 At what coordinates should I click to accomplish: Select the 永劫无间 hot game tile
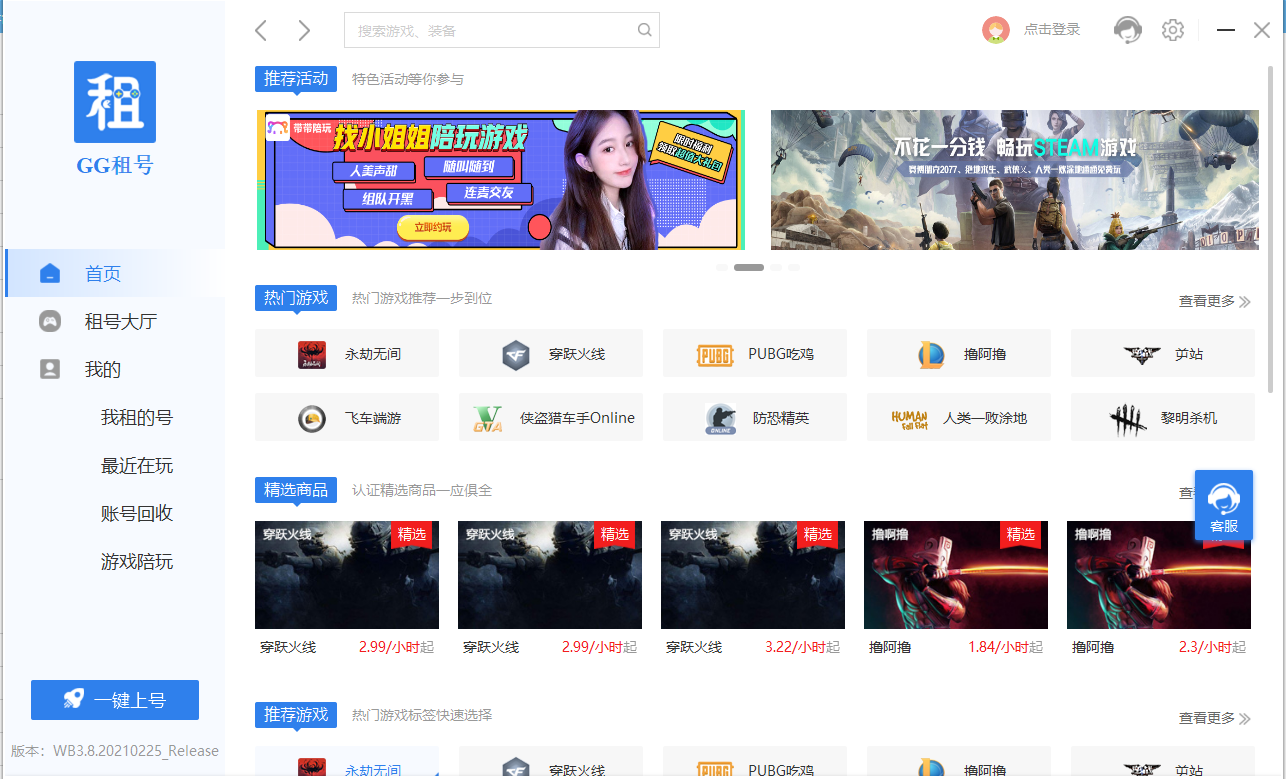click(x=347, y=354)
